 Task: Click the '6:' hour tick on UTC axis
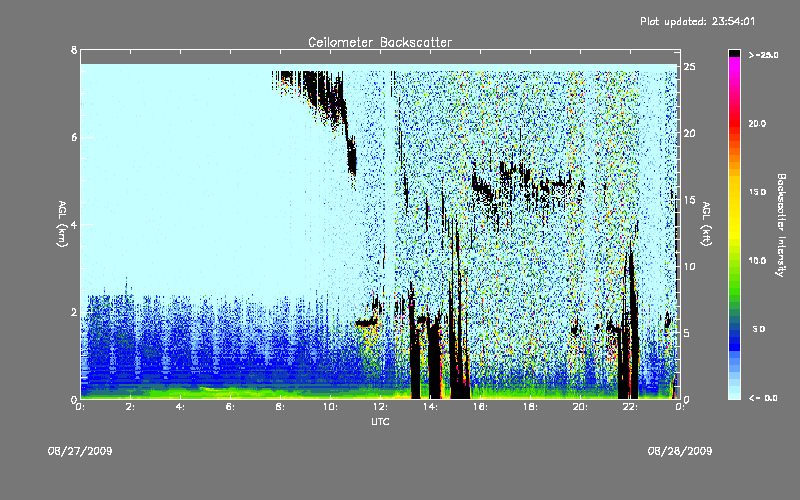click(x=231, y=407)
